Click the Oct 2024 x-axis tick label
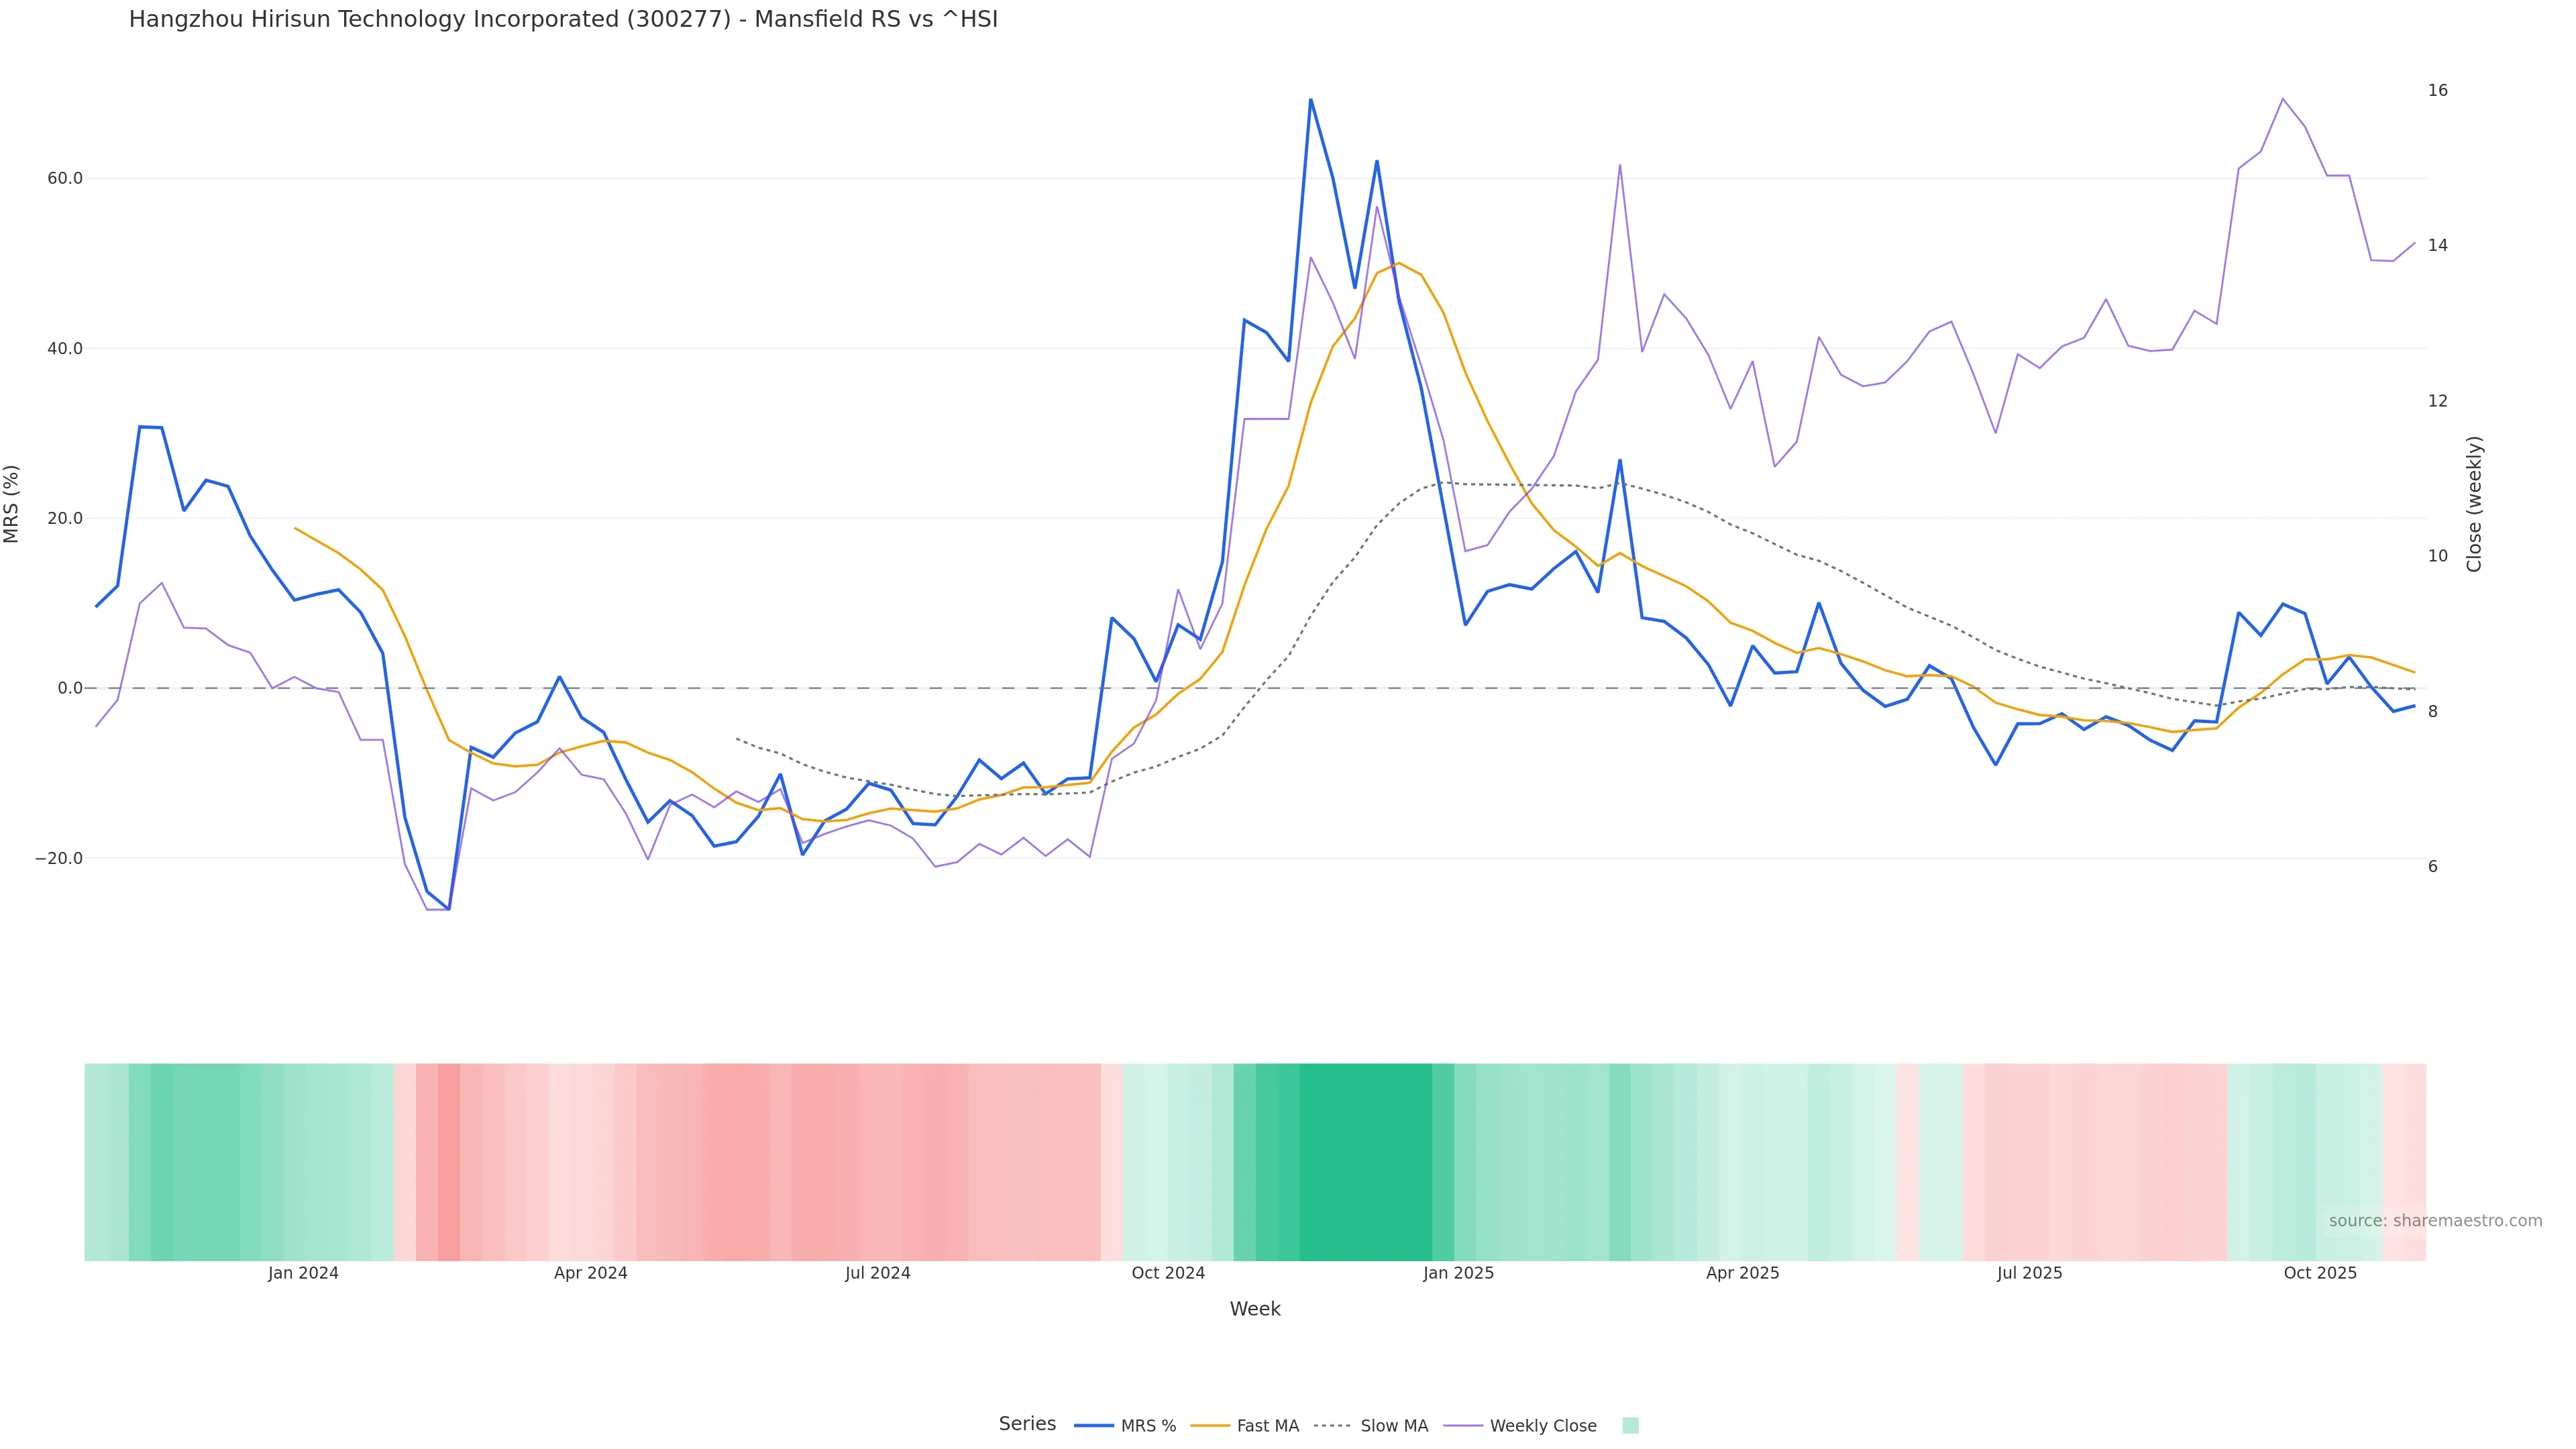 click(x=1168, y=1273)
